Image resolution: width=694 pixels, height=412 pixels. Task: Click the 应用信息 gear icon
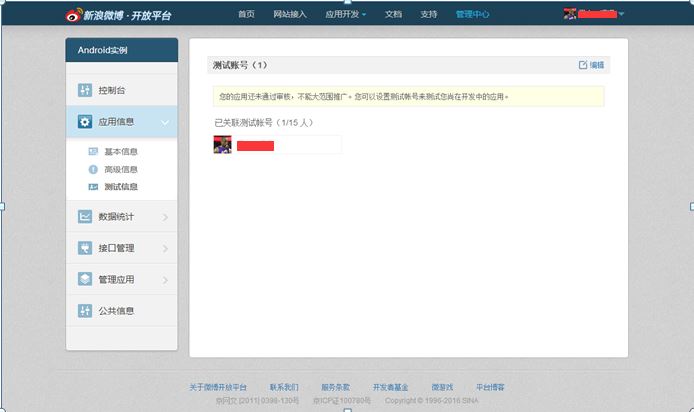(85, 122)
